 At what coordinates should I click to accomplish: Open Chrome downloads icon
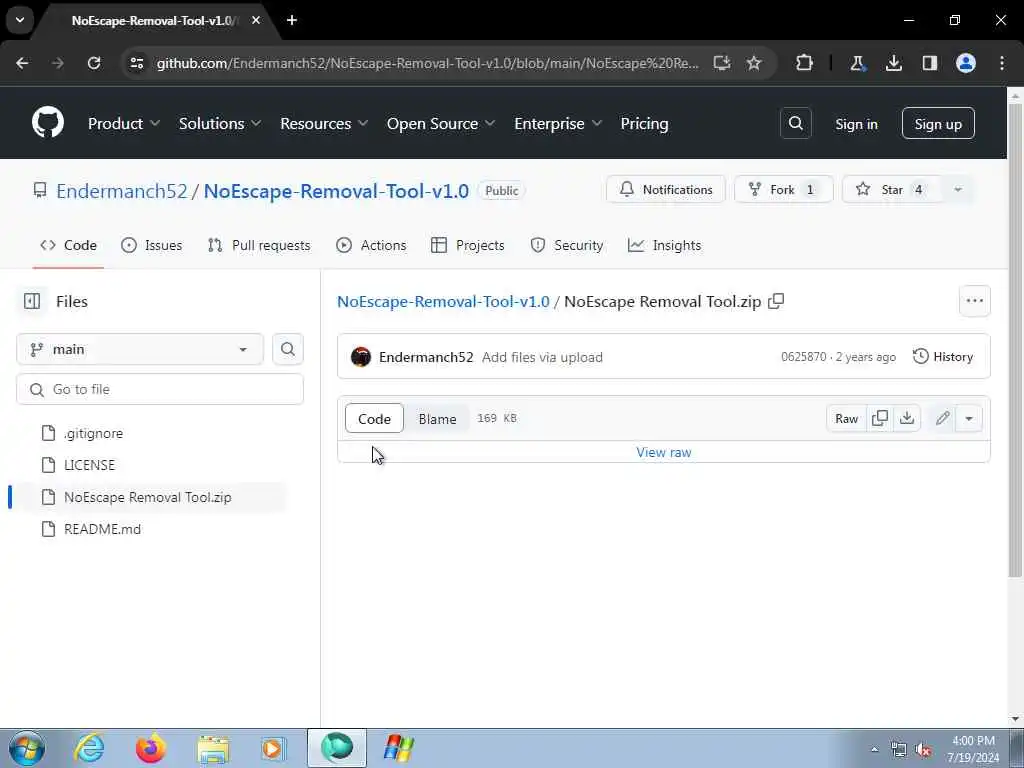[893, 63]
